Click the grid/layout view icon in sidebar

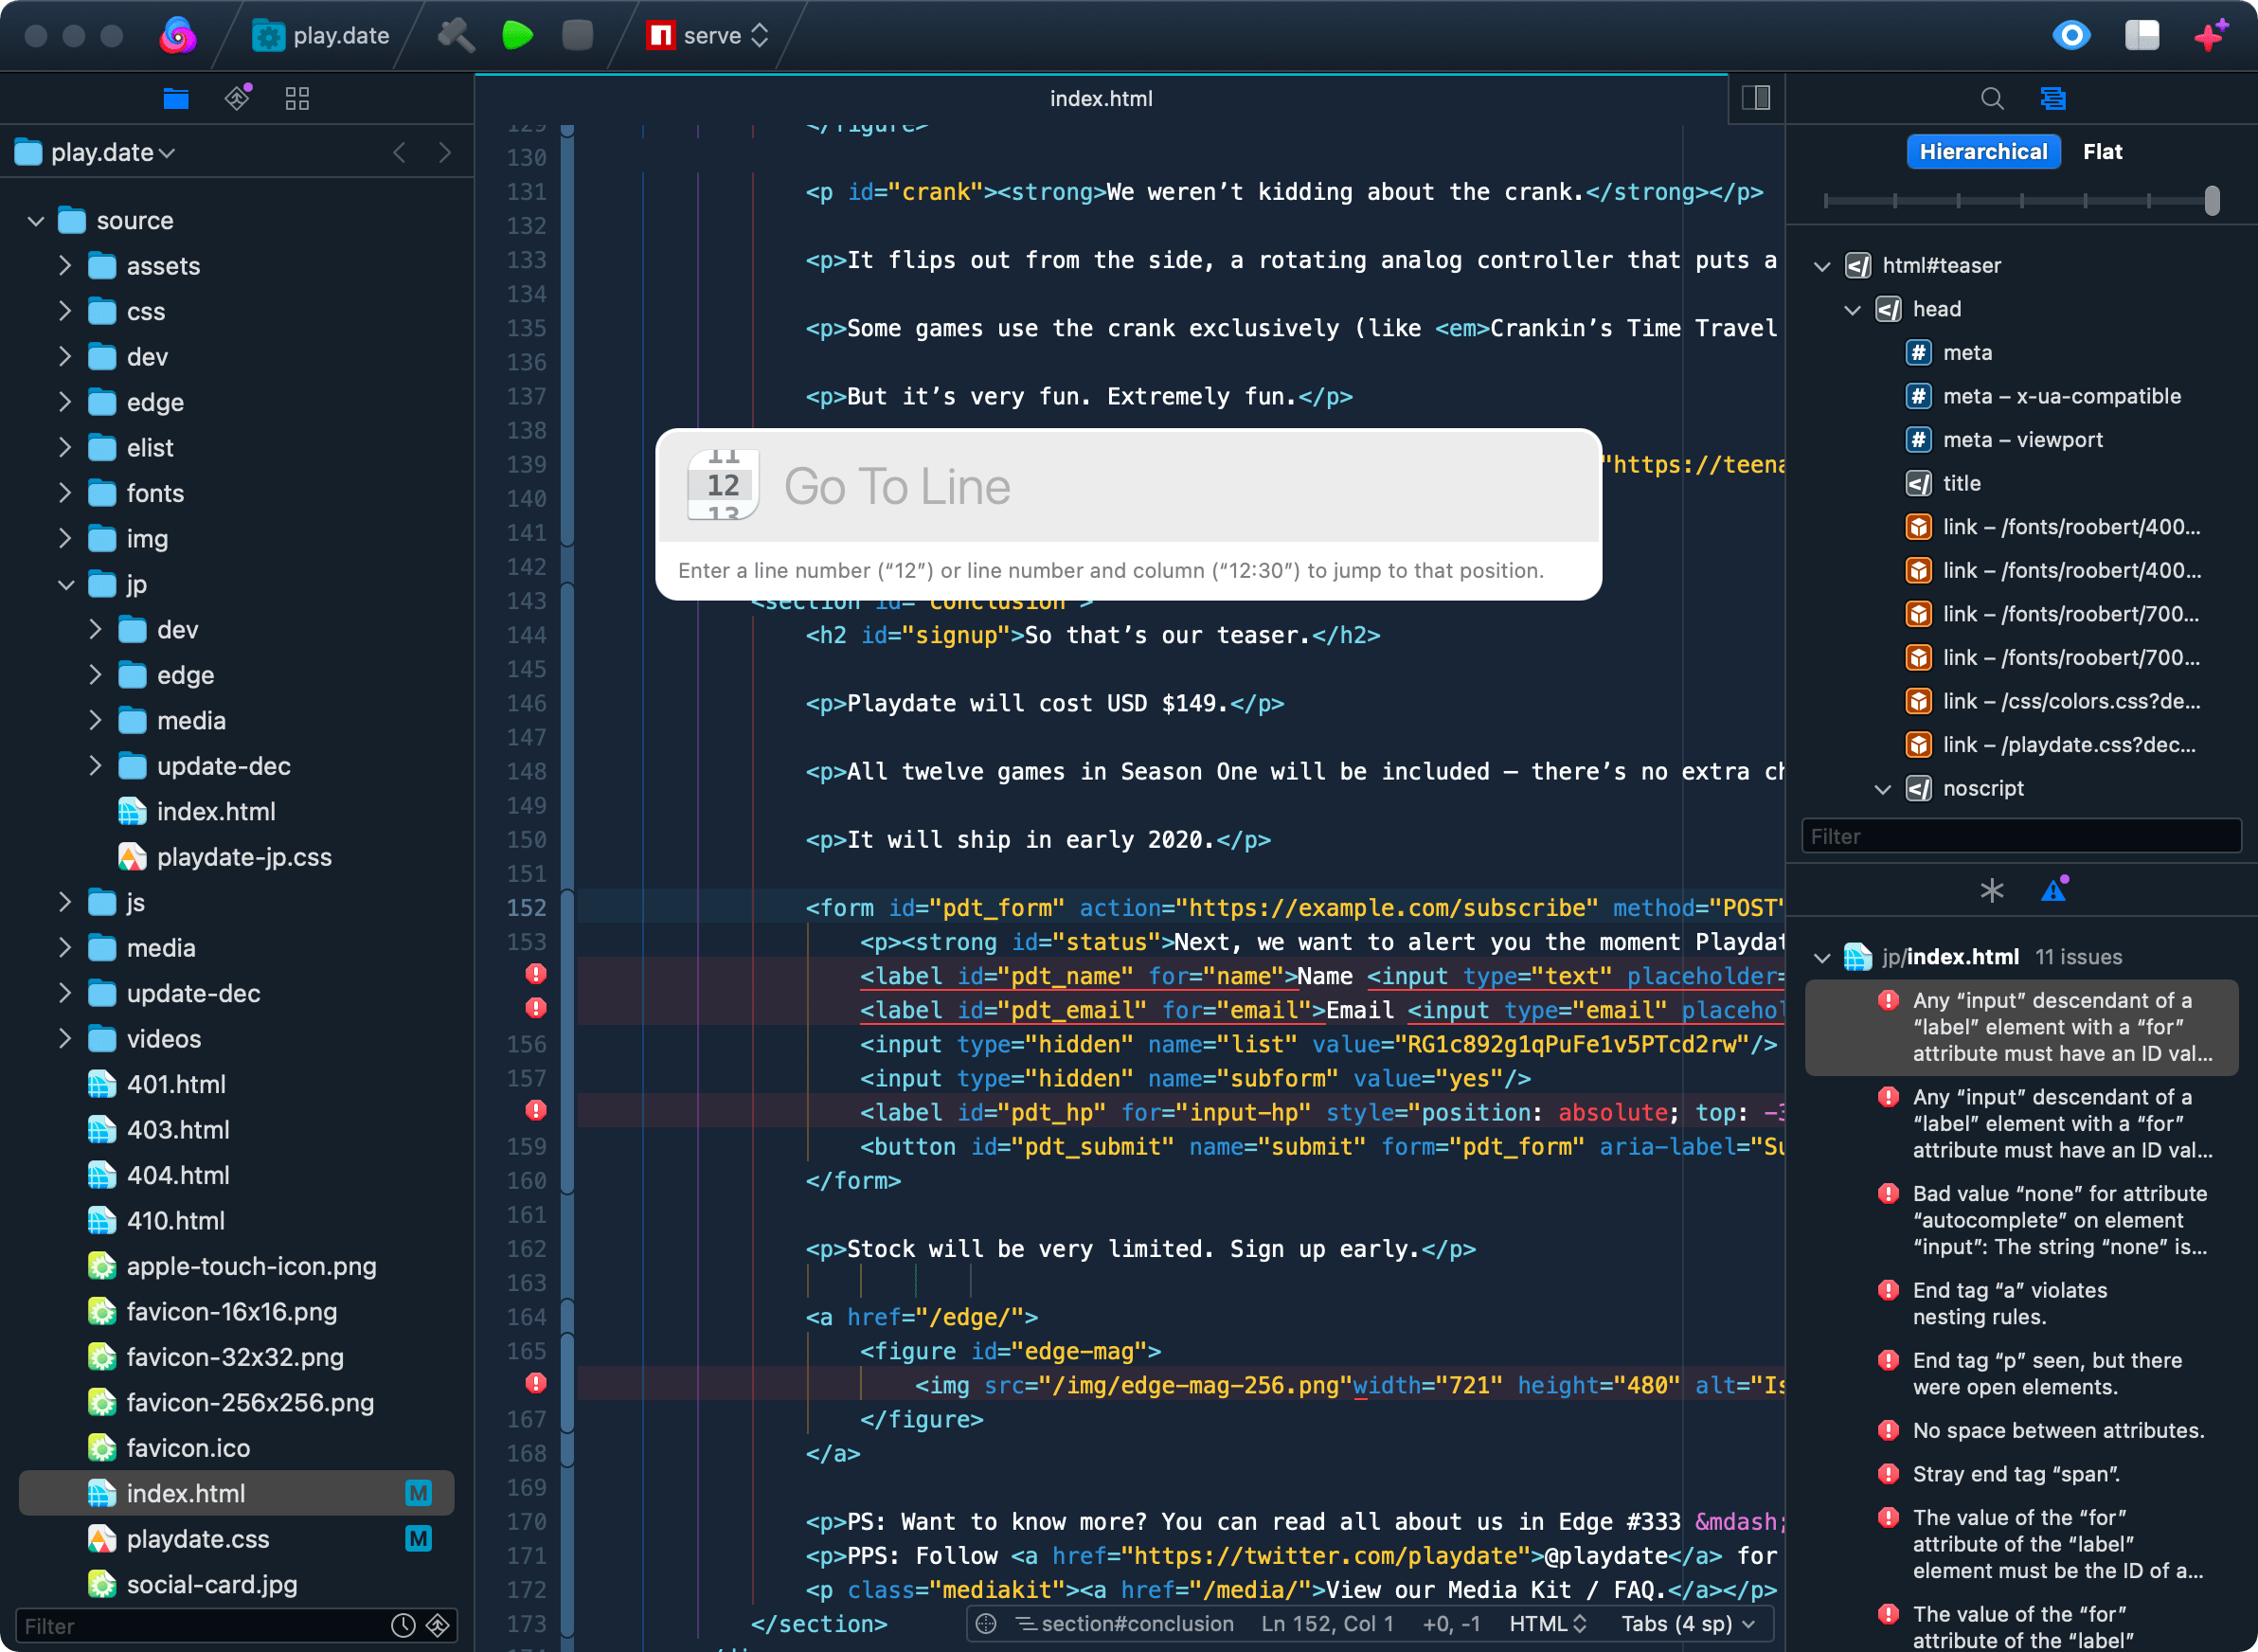(x=298, y=99)
